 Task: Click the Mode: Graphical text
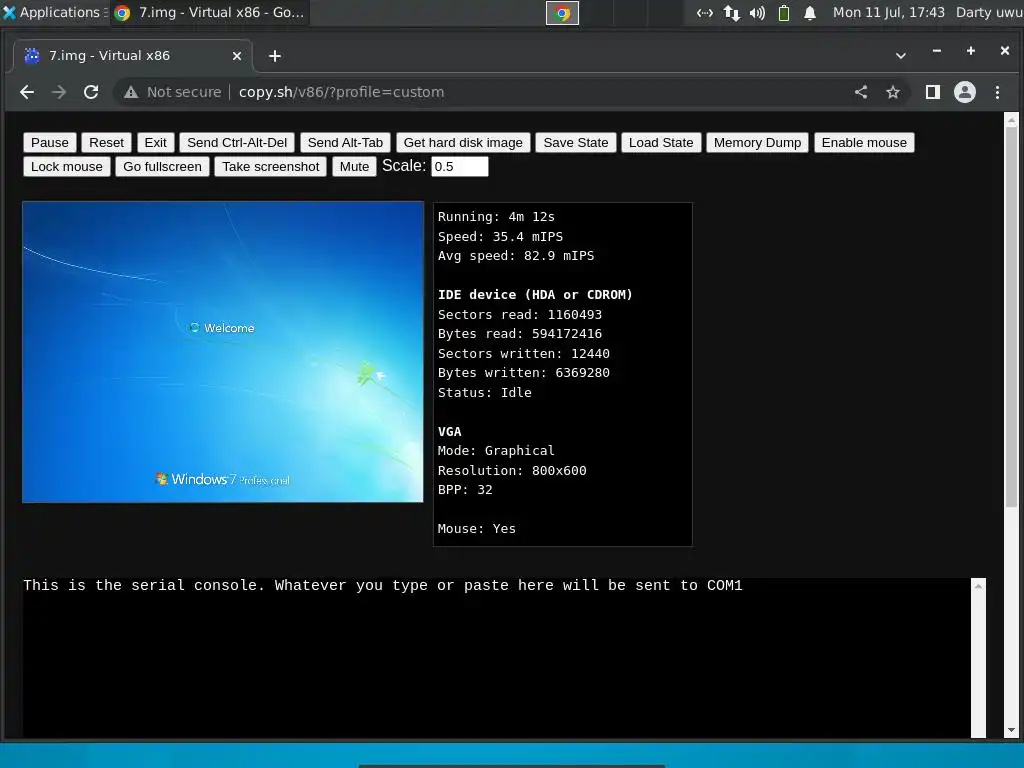496,450
